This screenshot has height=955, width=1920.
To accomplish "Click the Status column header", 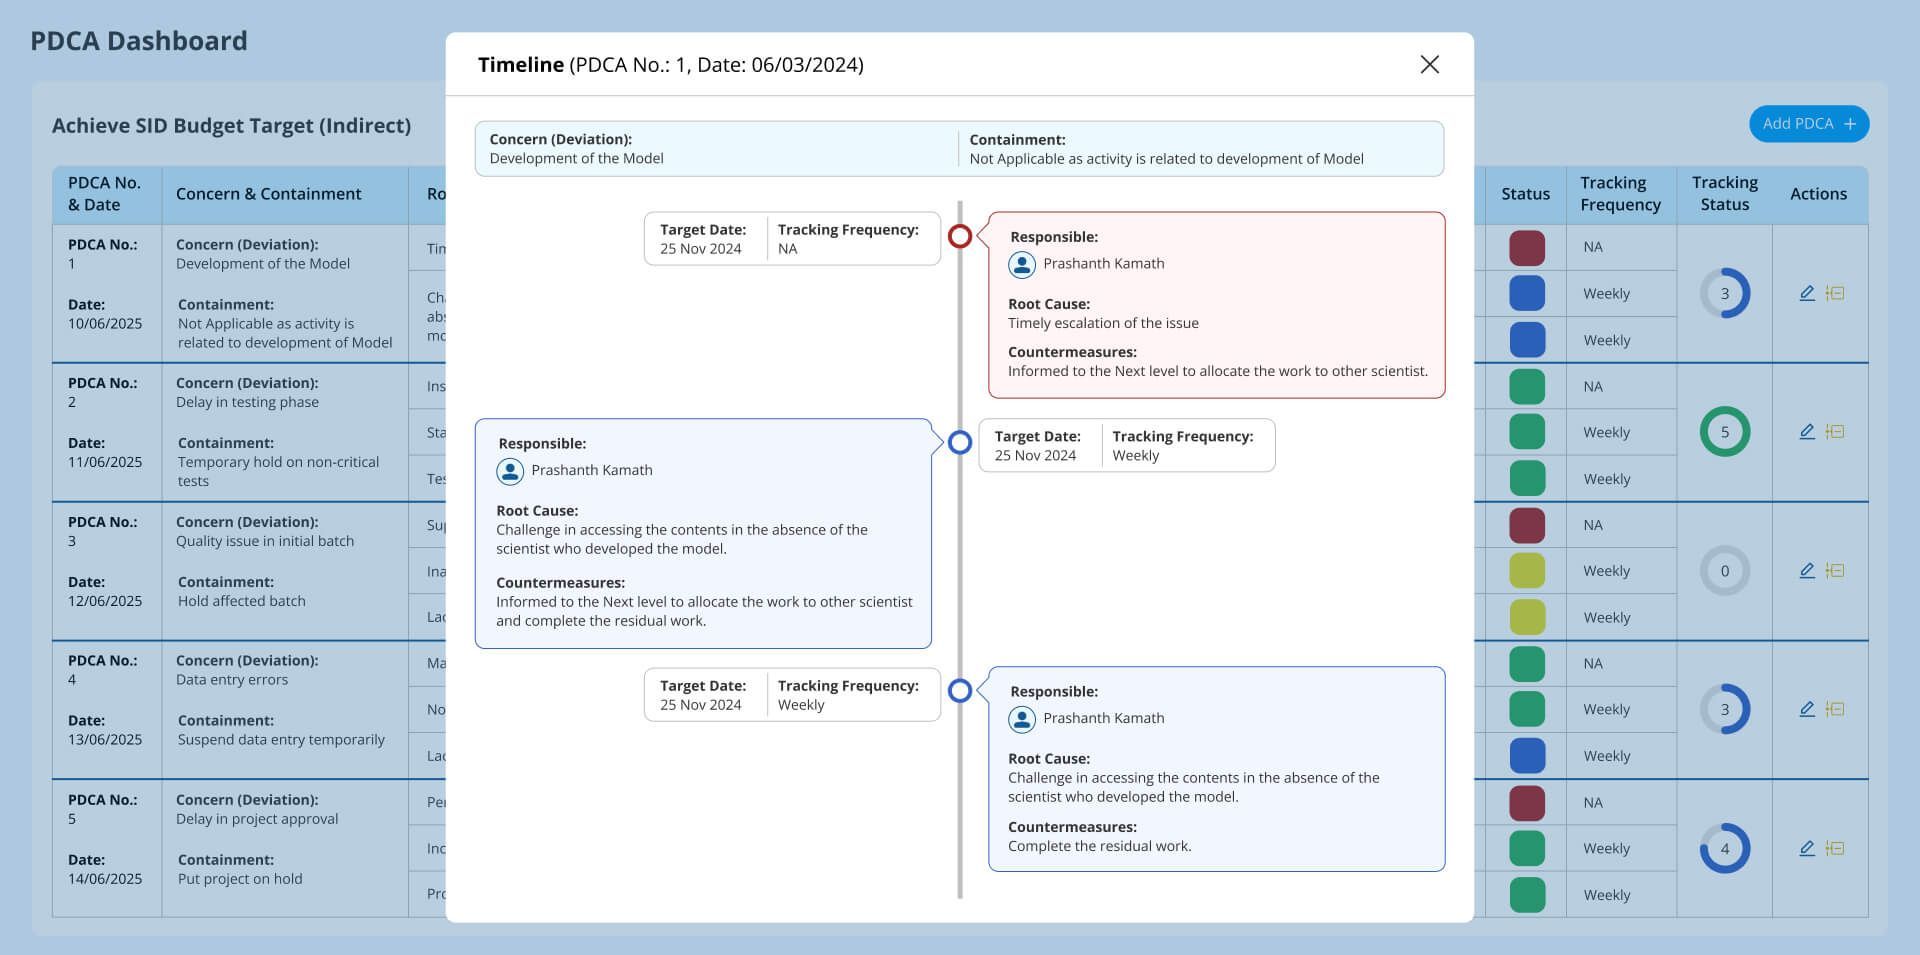I will 1525,194.
